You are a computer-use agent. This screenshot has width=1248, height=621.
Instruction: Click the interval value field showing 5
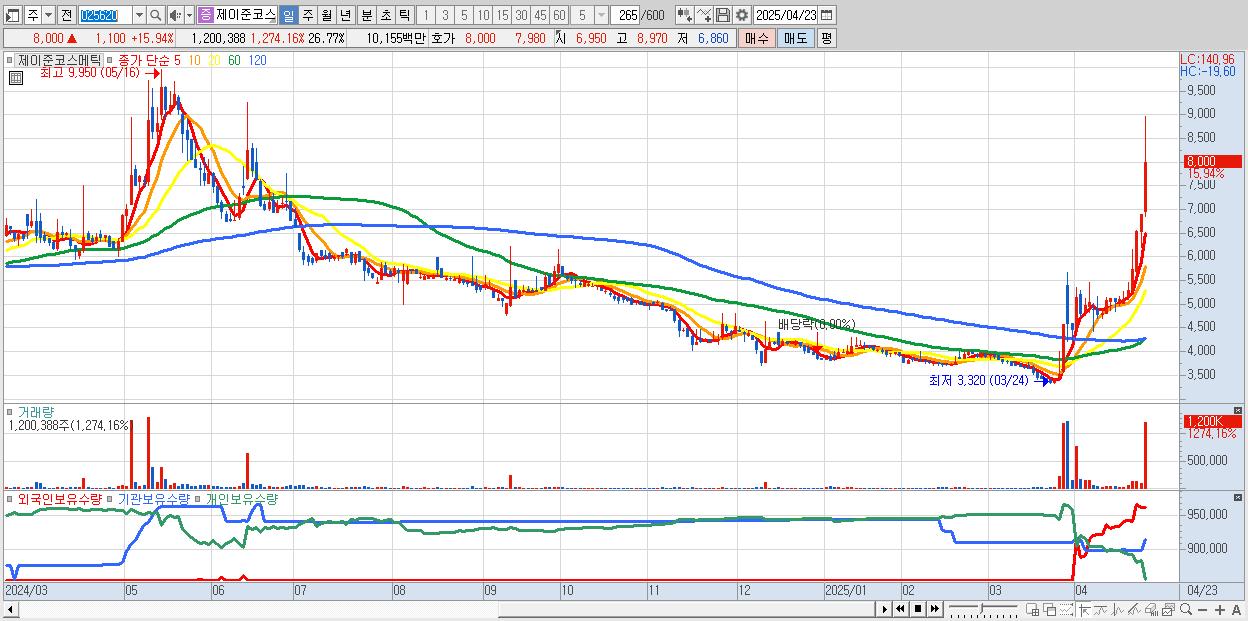click(583, 15)
